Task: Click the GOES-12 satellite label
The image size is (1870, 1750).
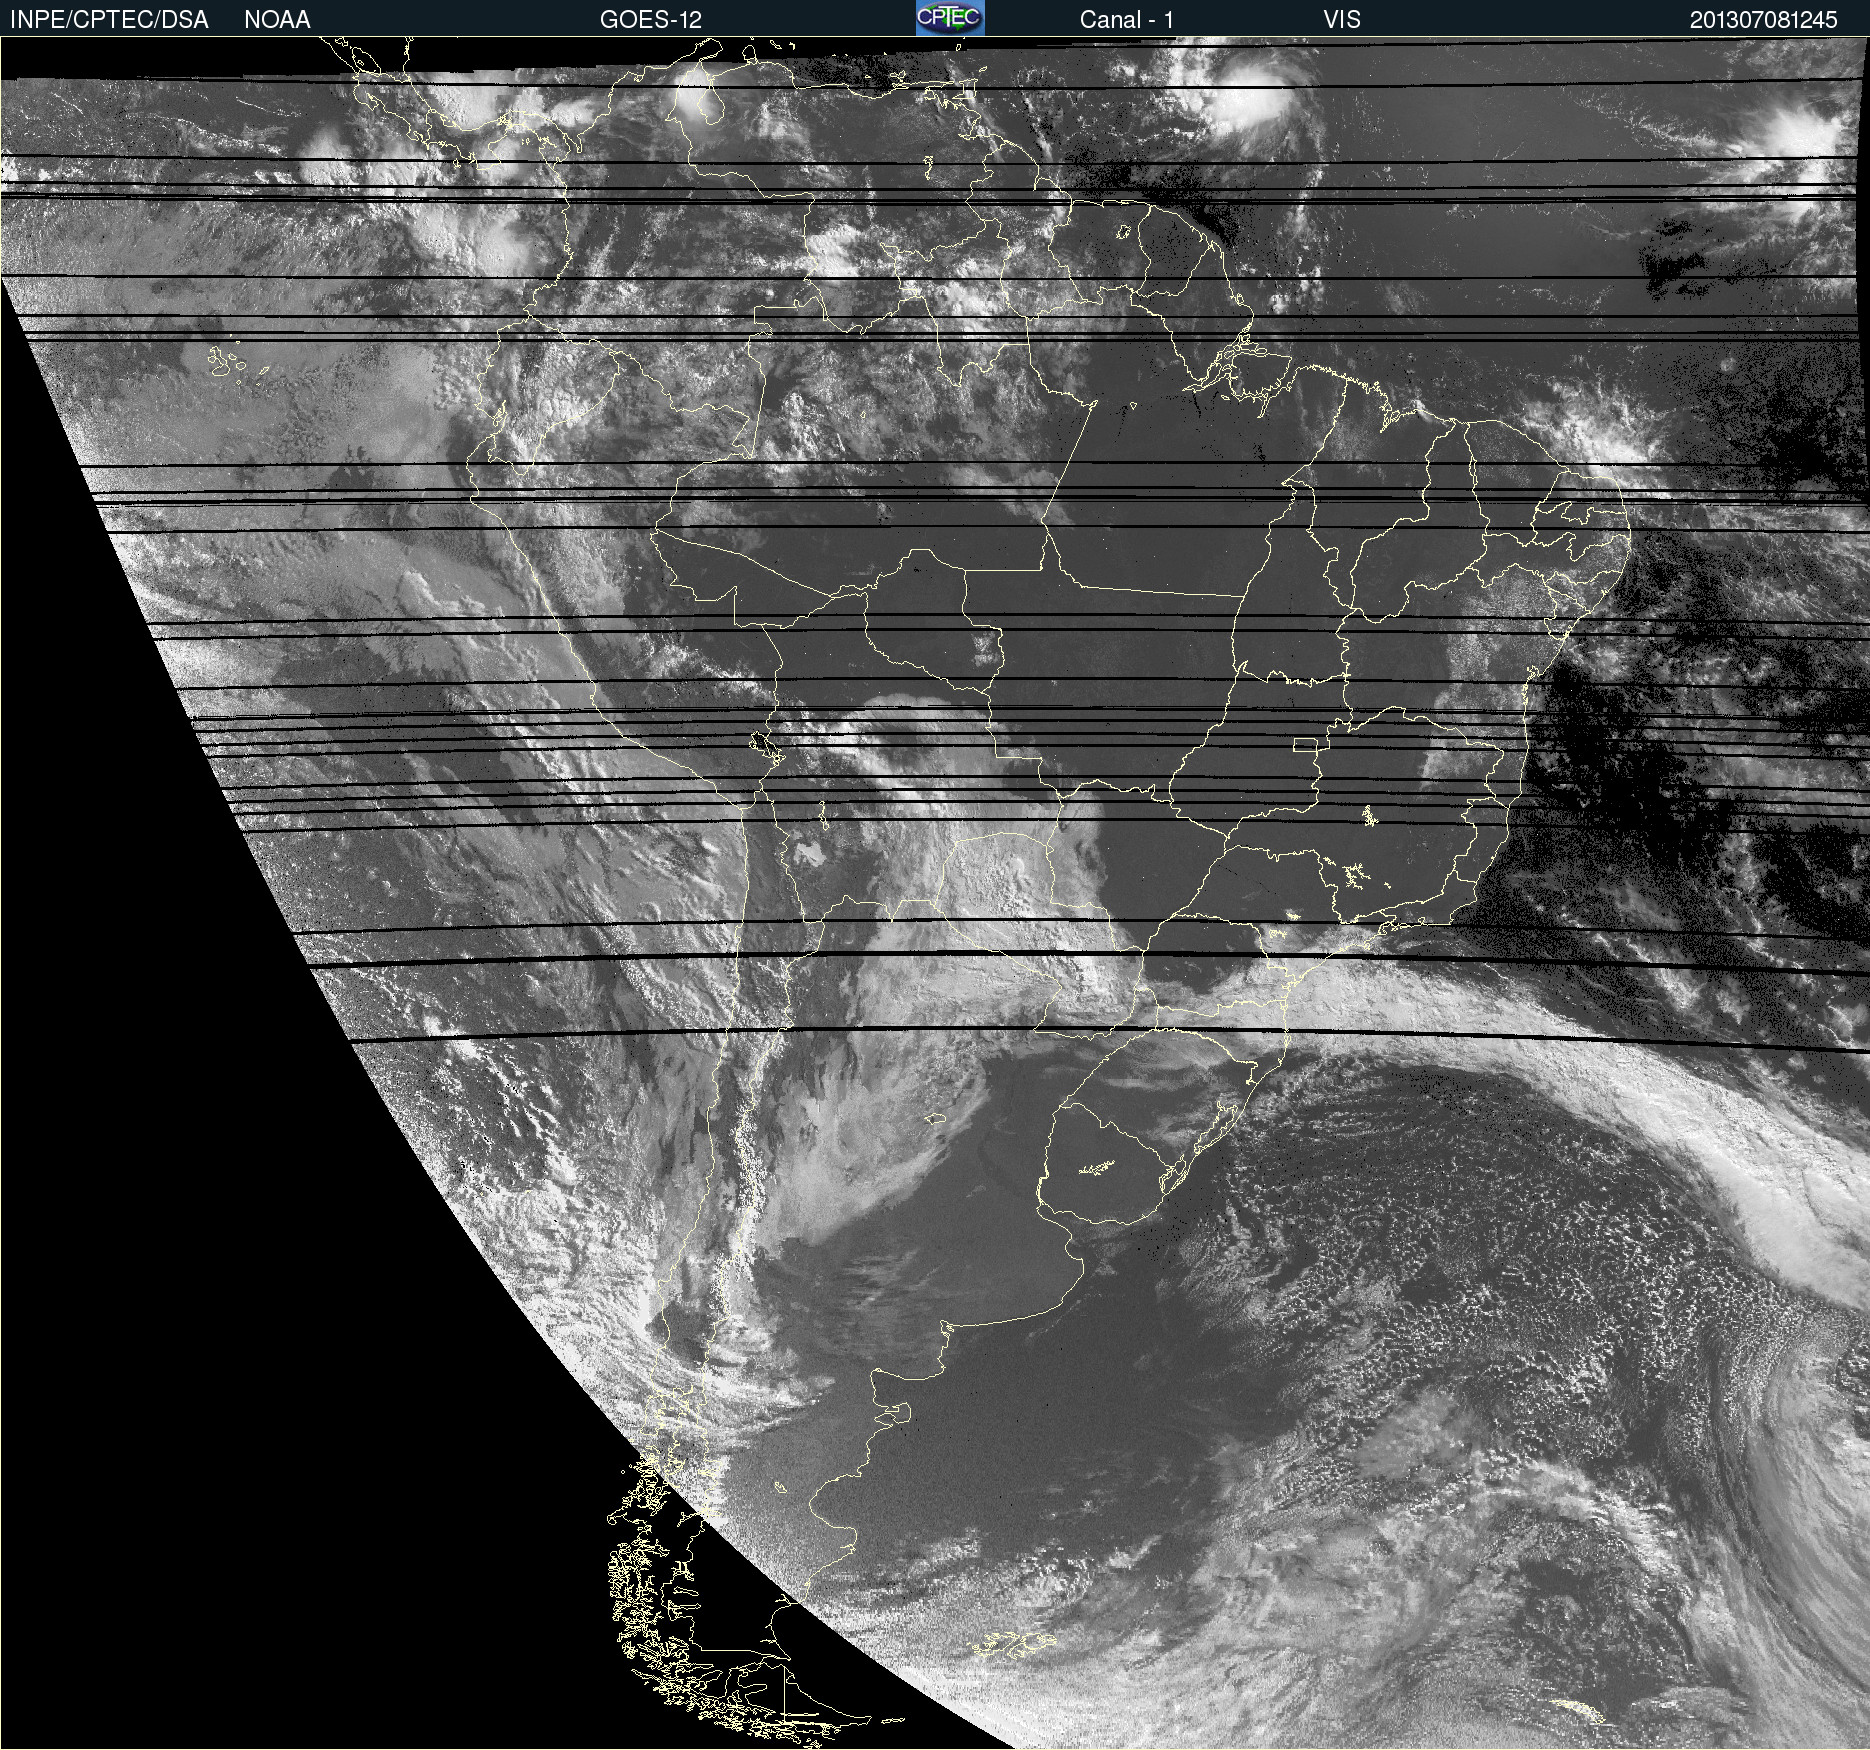Action: pos(651,20)
